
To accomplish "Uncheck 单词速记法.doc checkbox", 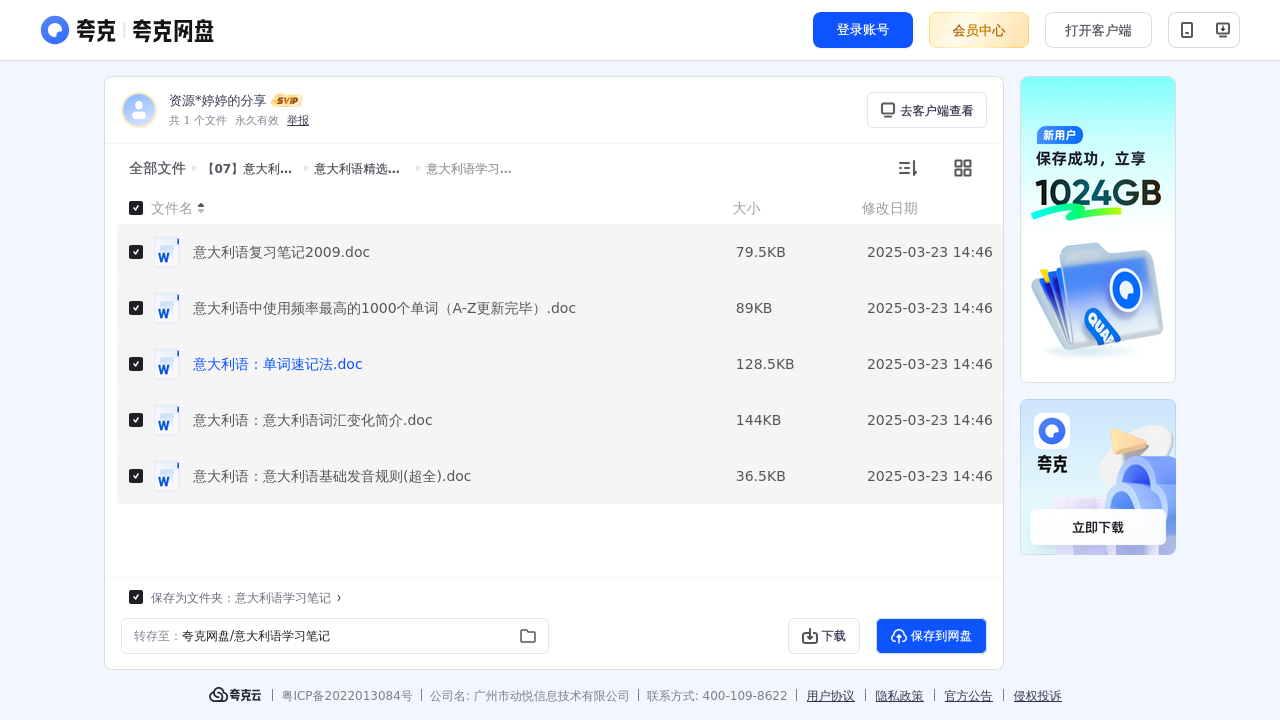I will [x=136, y=364].
